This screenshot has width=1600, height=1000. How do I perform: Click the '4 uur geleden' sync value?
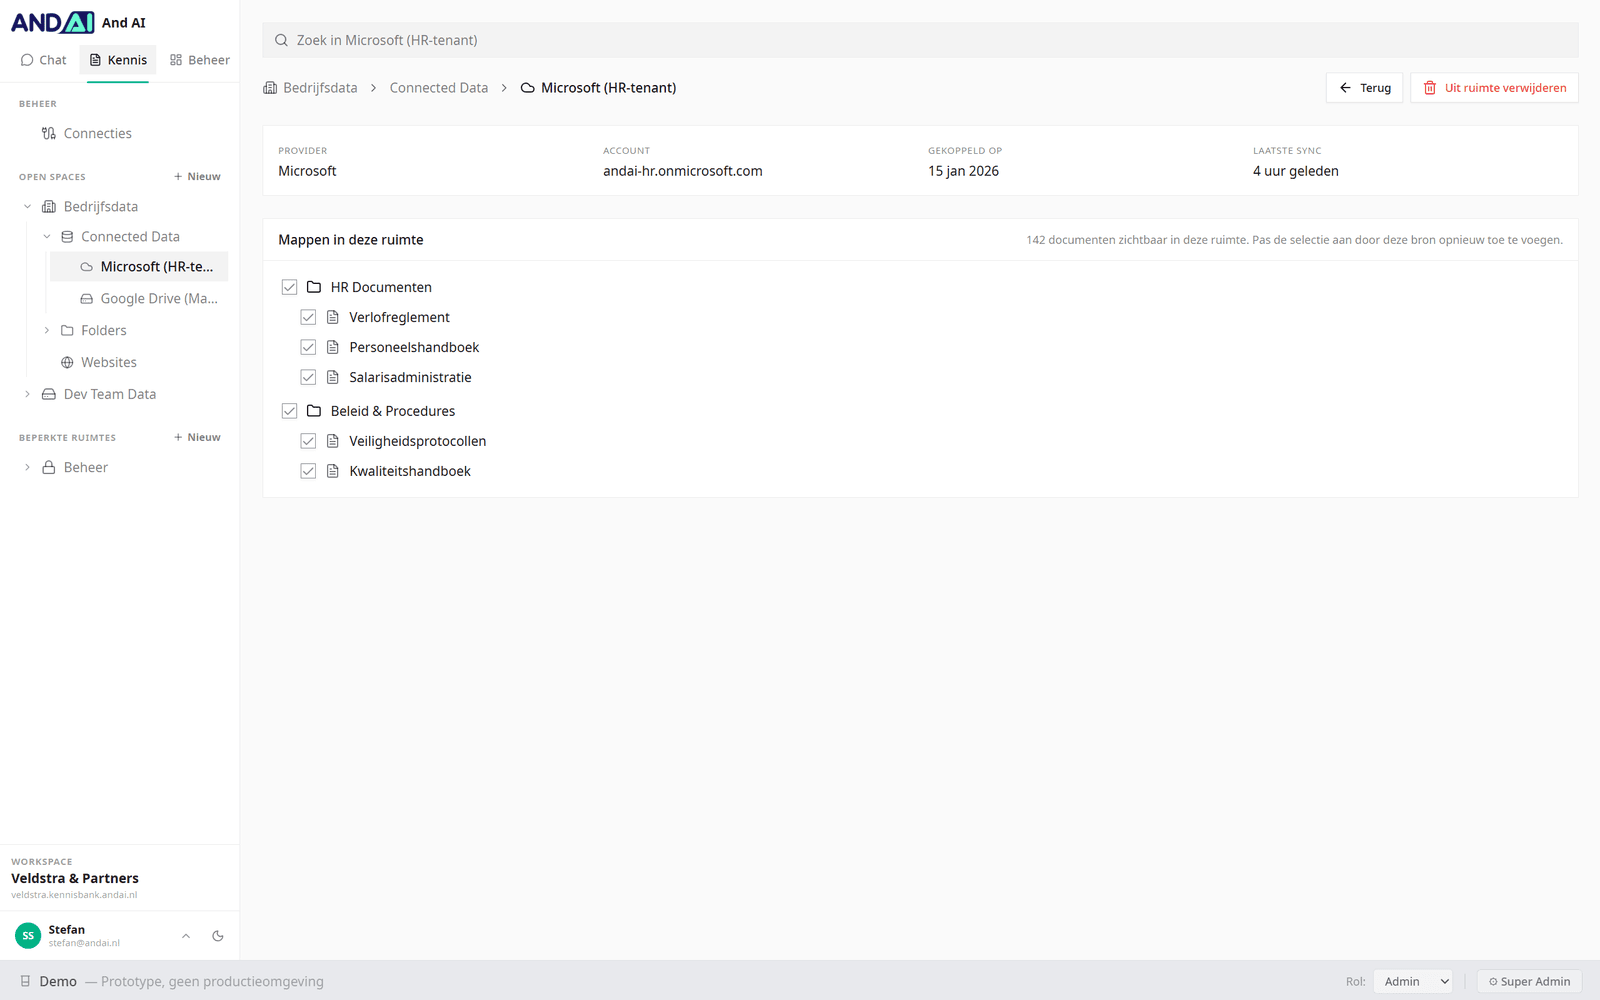[1296, 171]
